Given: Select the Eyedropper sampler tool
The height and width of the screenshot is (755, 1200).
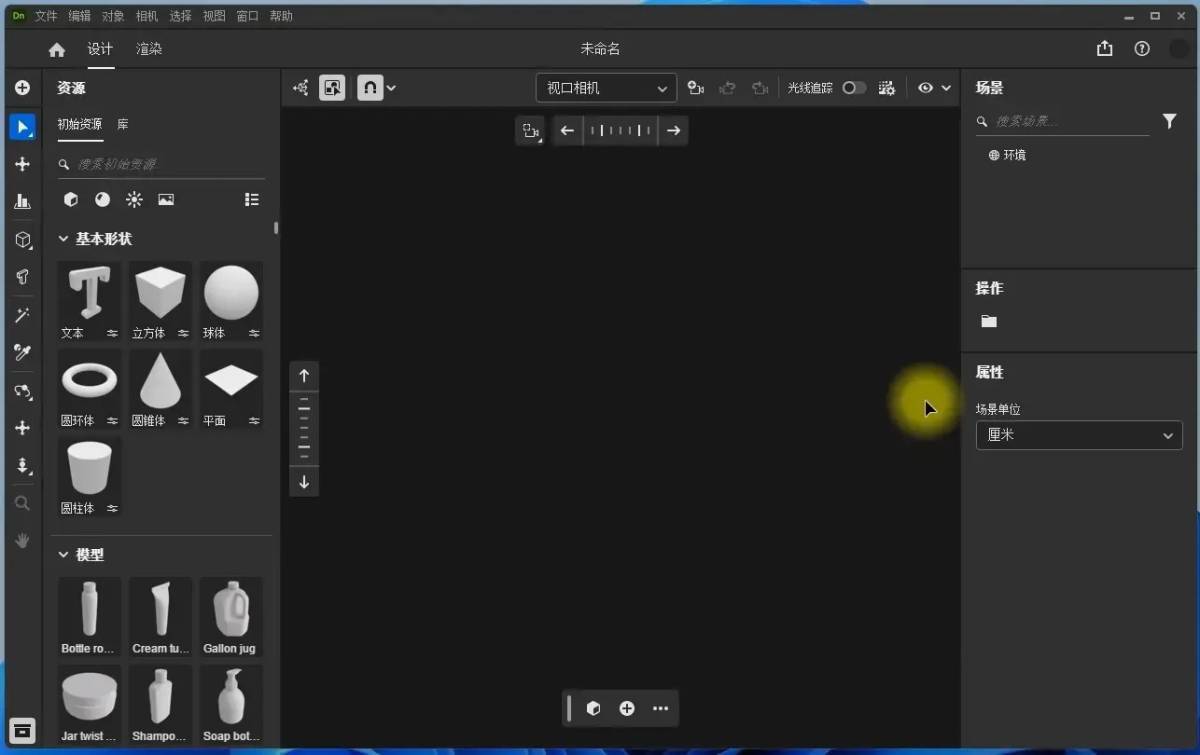Looking at the screenshot, I should (x=22, y=352).
